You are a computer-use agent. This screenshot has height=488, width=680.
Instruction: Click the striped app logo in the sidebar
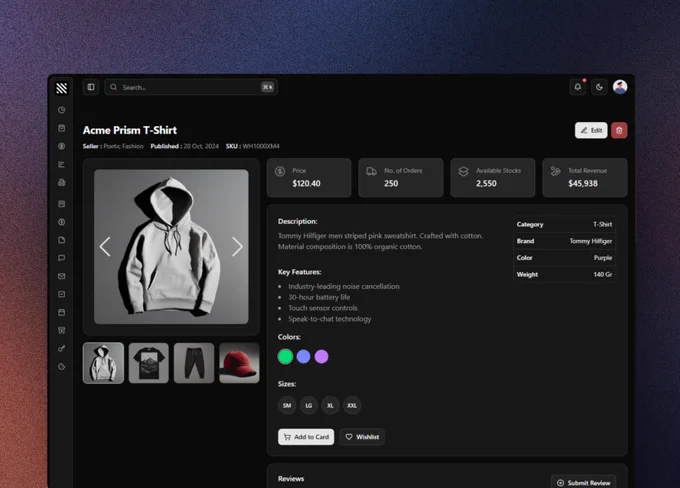click(x=62, y=88)
